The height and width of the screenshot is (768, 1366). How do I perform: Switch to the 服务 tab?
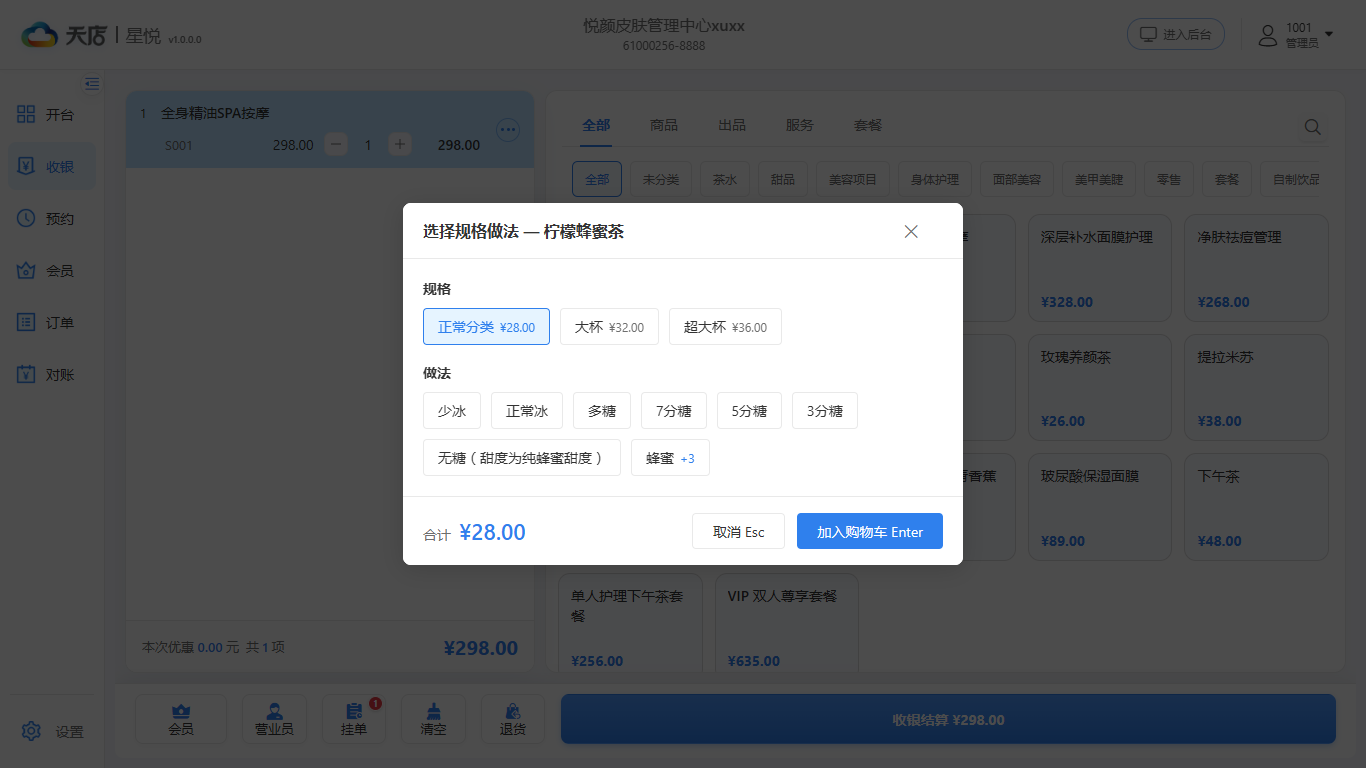tap(800, 125)
